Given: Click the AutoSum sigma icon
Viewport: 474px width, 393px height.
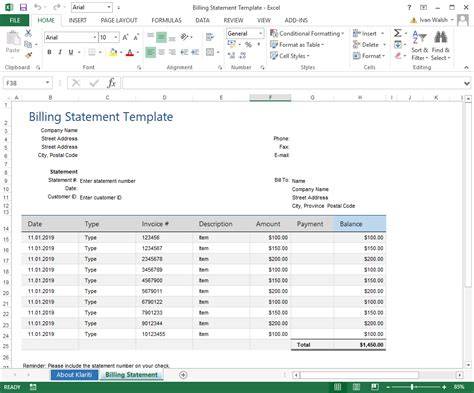Looking at the screenshot, I should click(397, 33).
